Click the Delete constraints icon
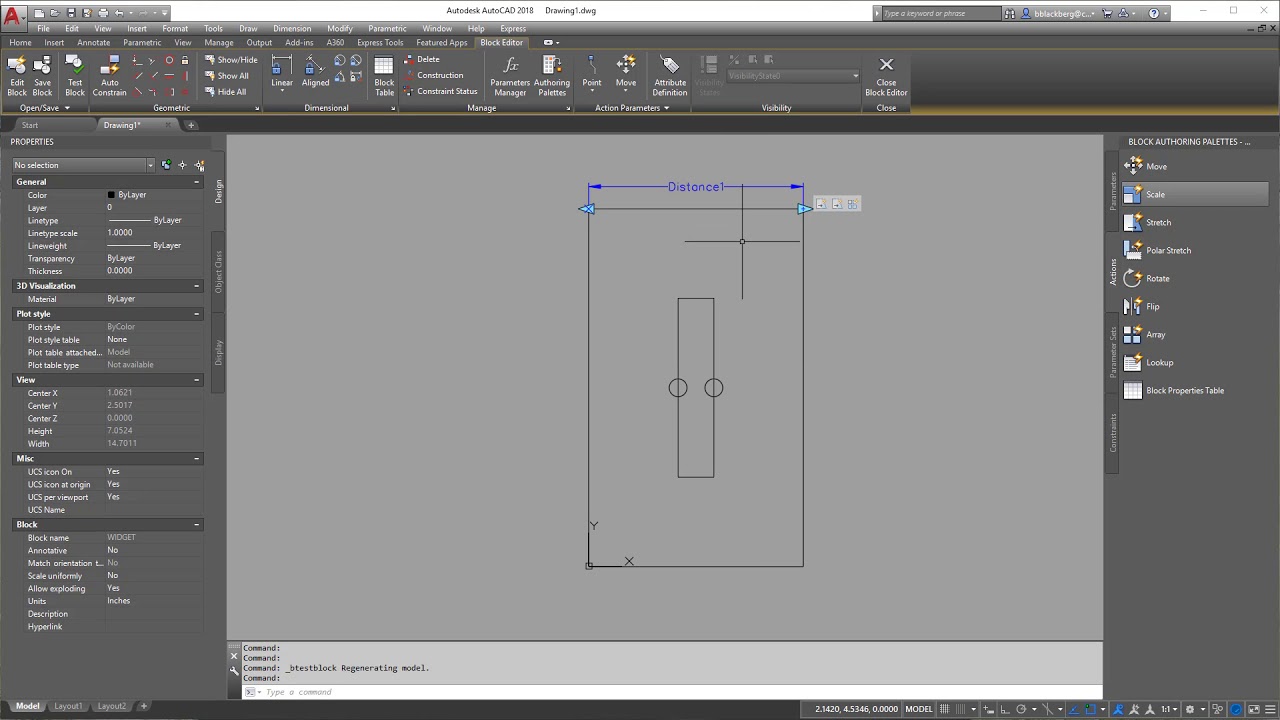Viewport: 1280px width, 720px height. (410, 59)
